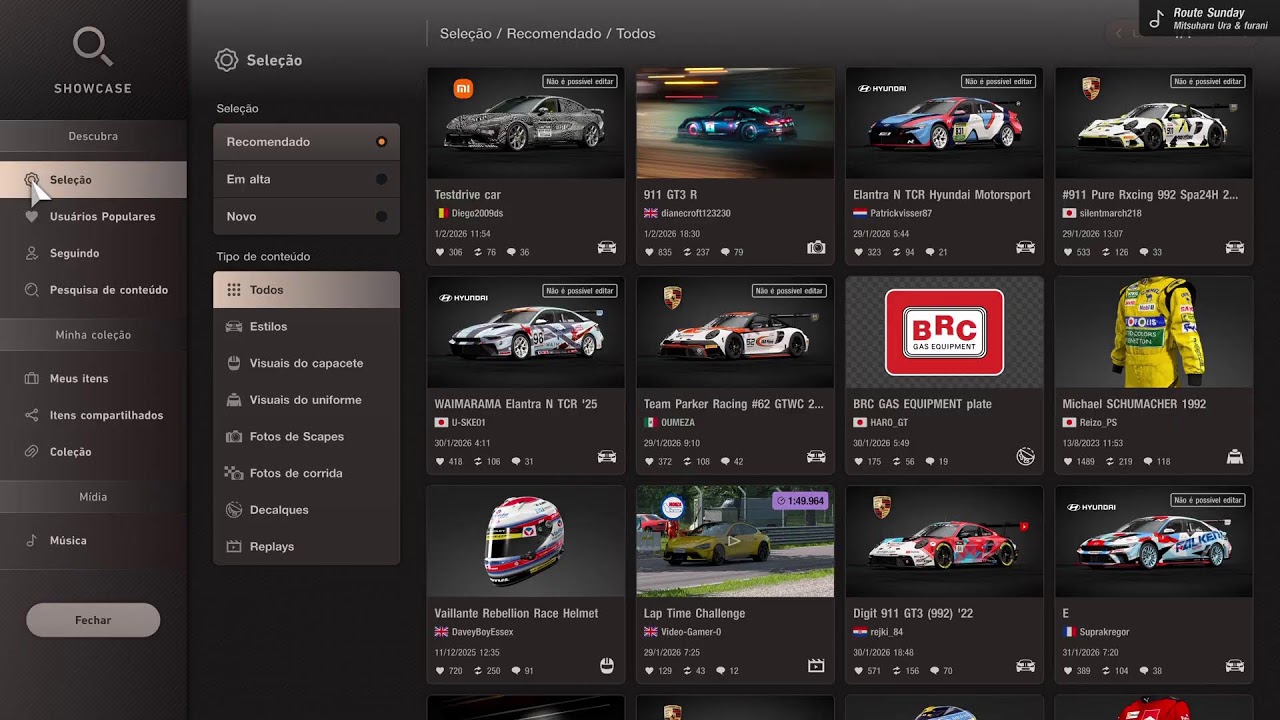Image resolution: width=1280 pixels, height=720 pixels.
Task: Click reshare icon on WAIMARAMA Elantra
Action: tap(478, 462)
